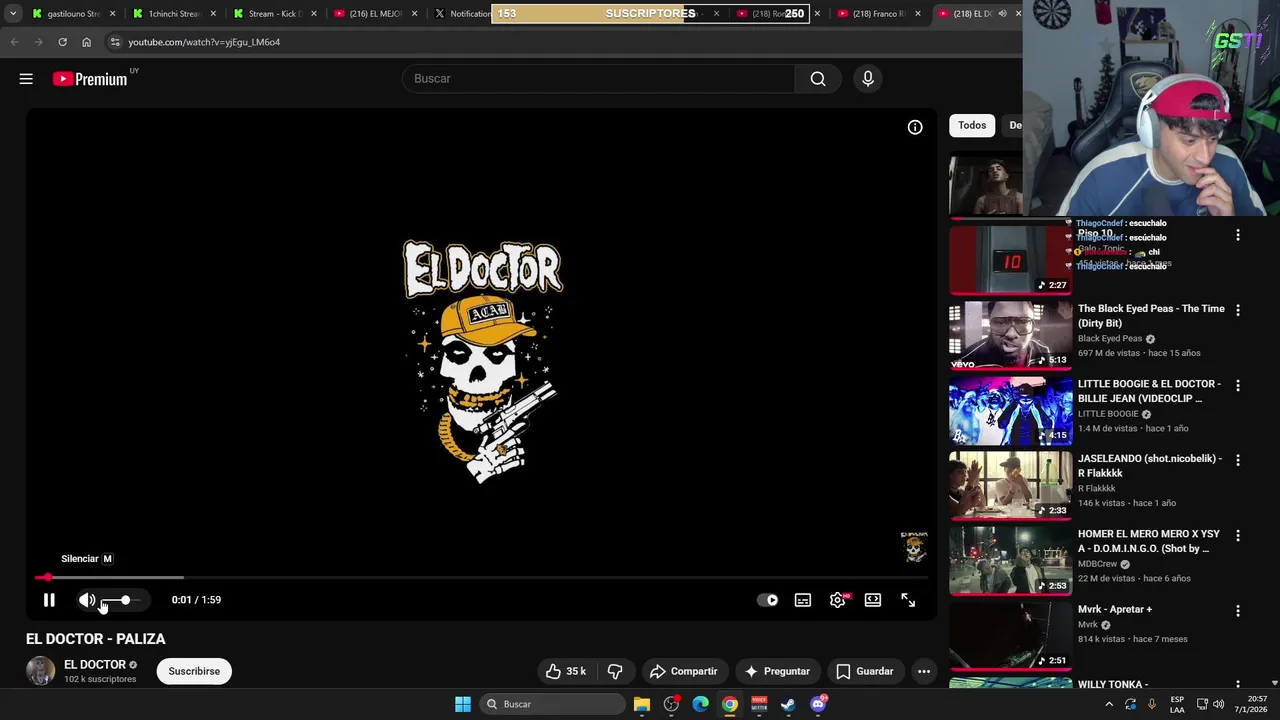The height and width of the screenshot is (720, 1280).
Task: Switch to Stream - Kick tab
Action: (274, 14)
